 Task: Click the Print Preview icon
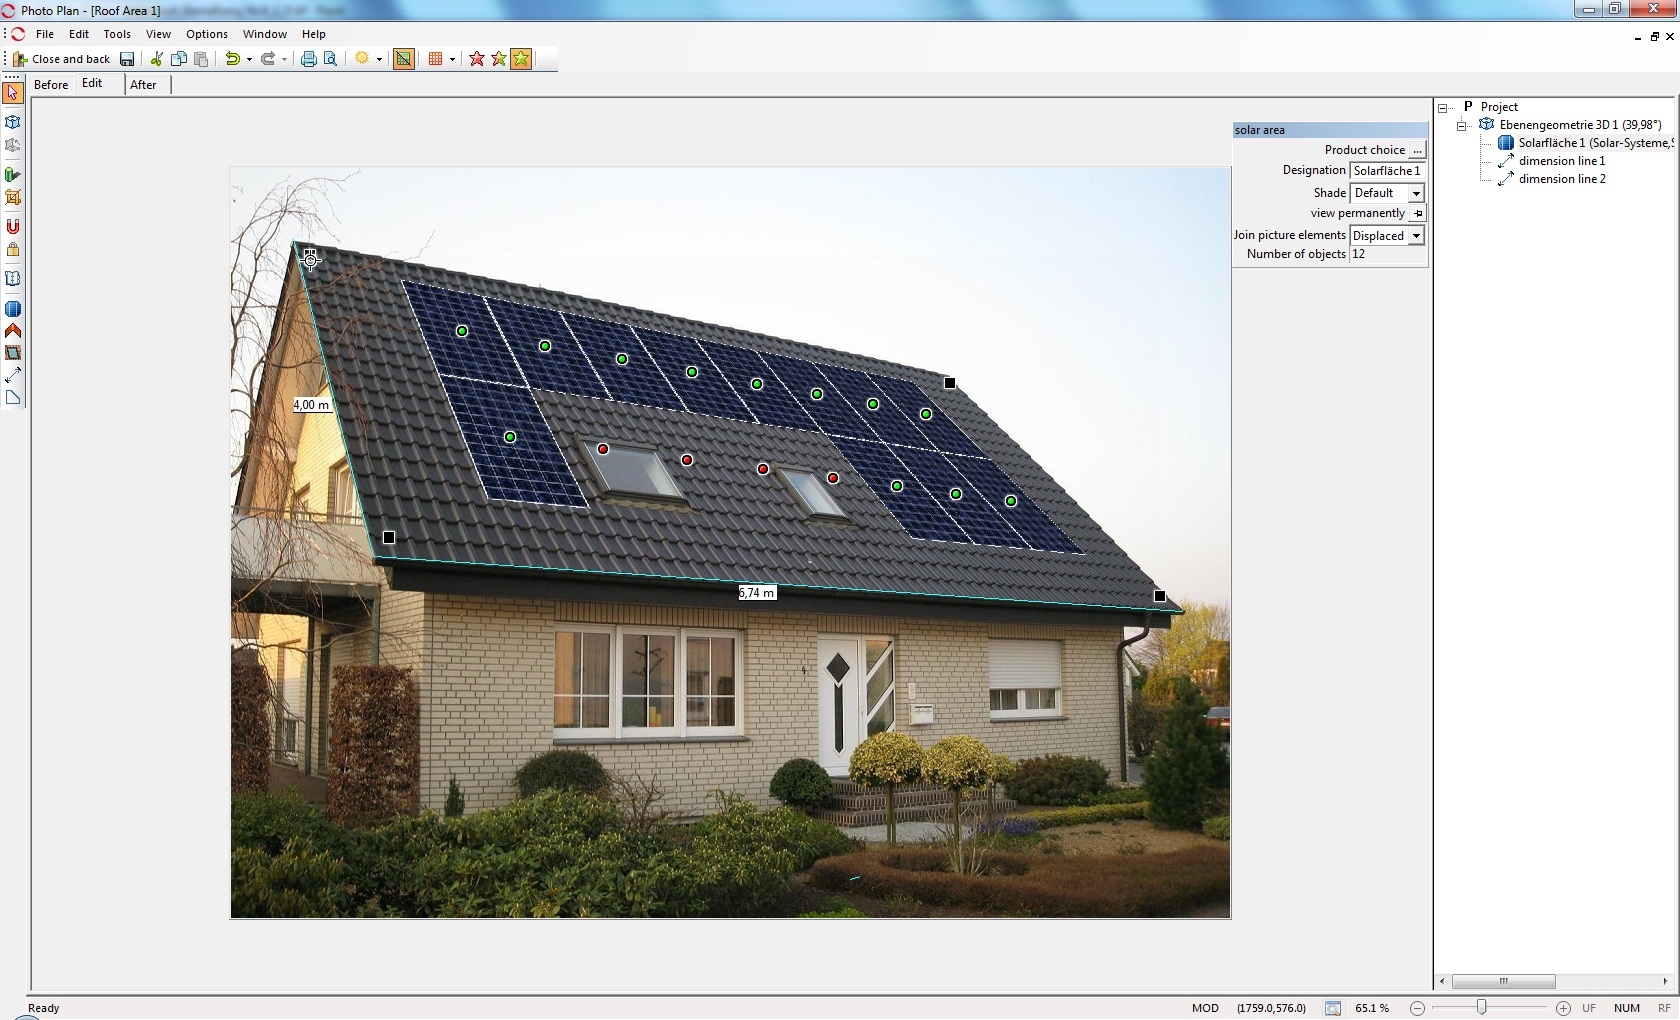pos(330,59)
